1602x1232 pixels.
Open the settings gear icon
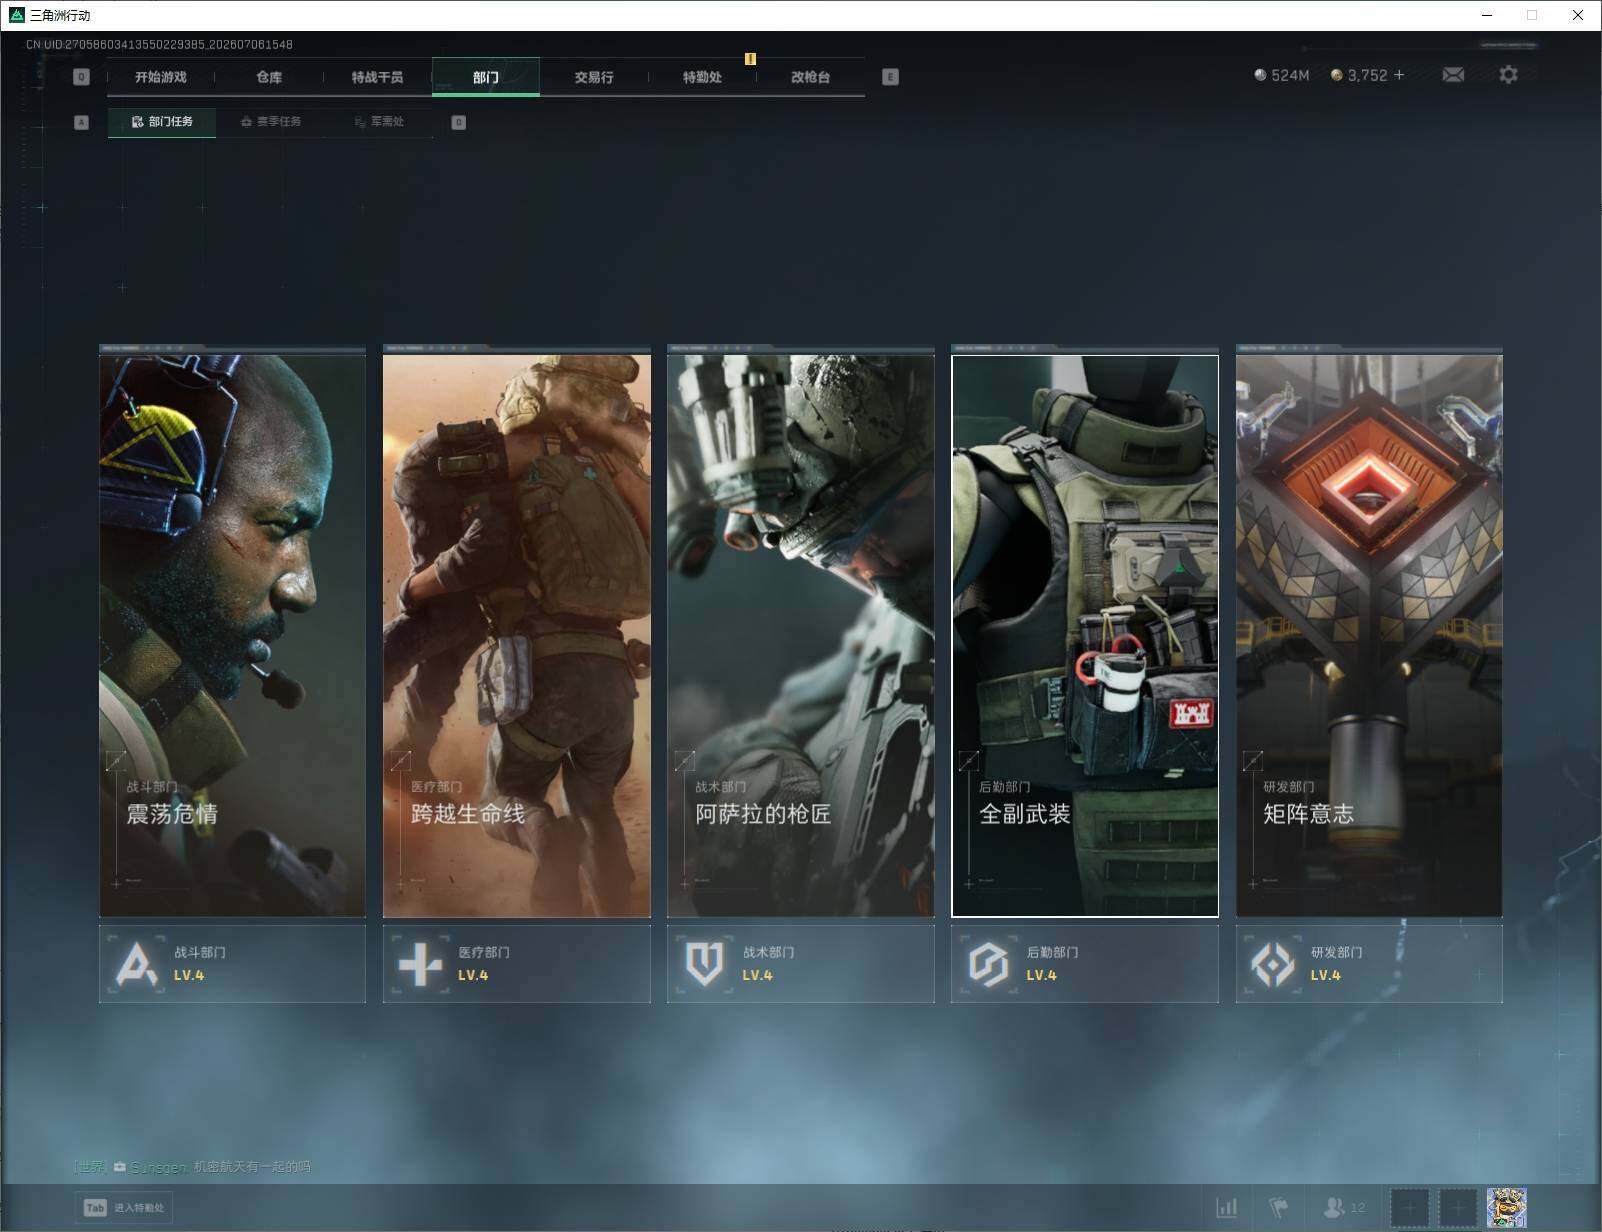(1508, 75)
